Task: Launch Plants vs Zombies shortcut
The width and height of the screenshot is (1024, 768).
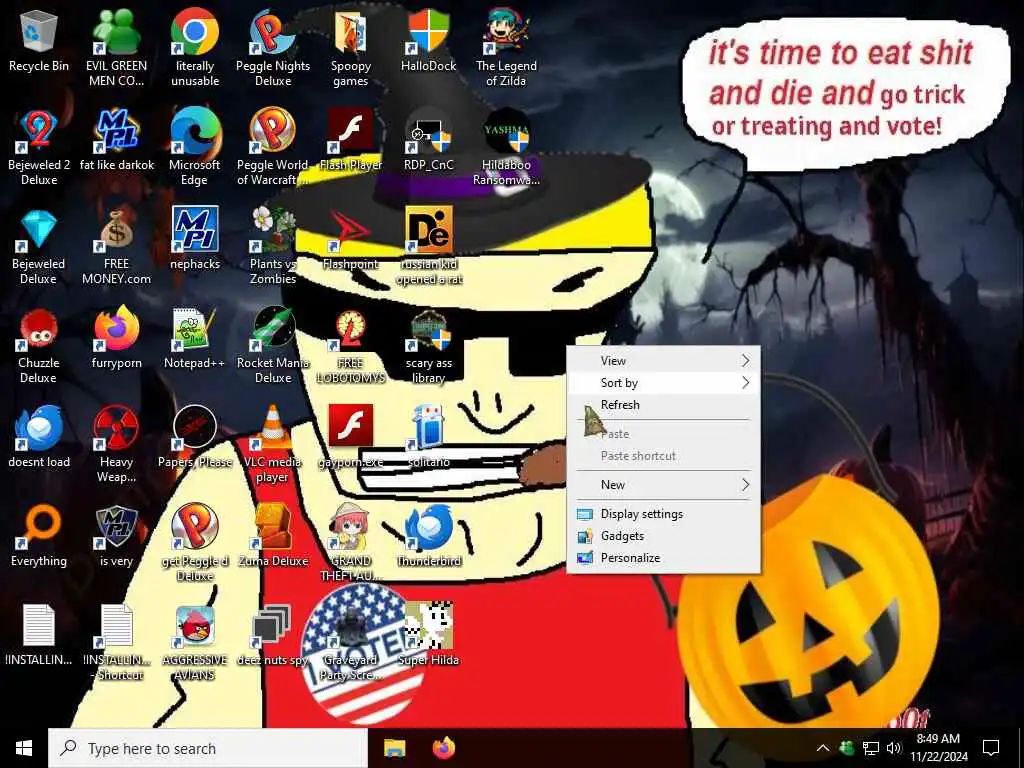Action: [273, 246]
